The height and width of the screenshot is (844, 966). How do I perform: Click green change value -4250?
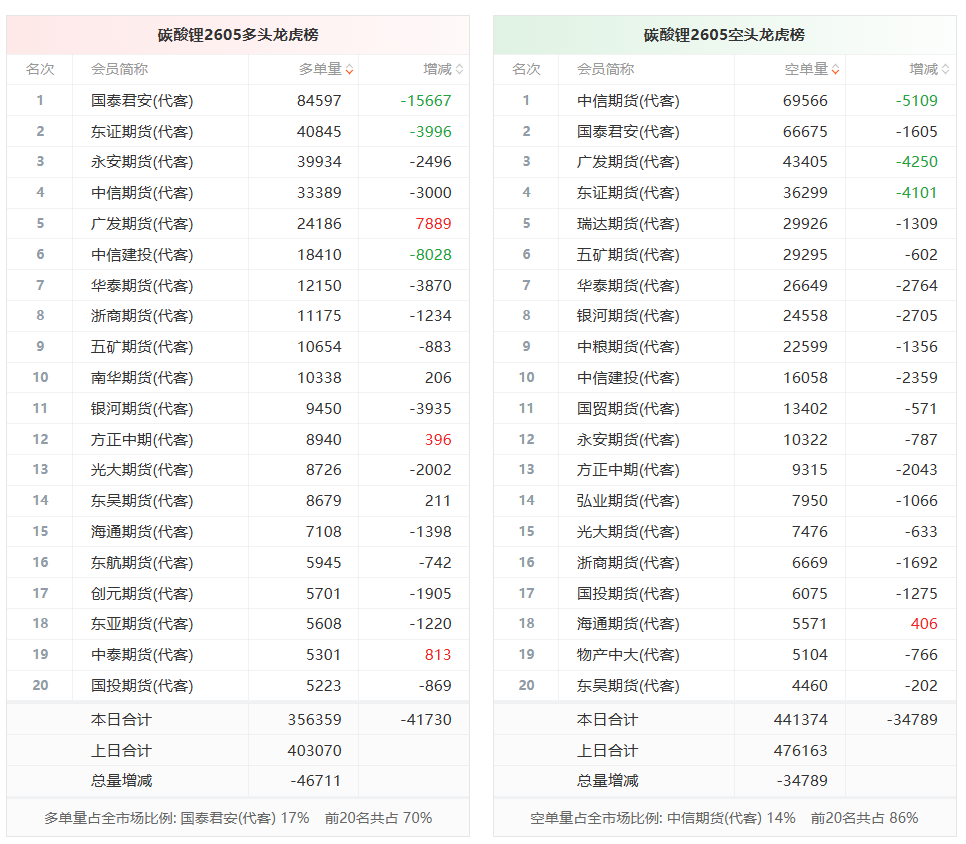coord(917,161)
